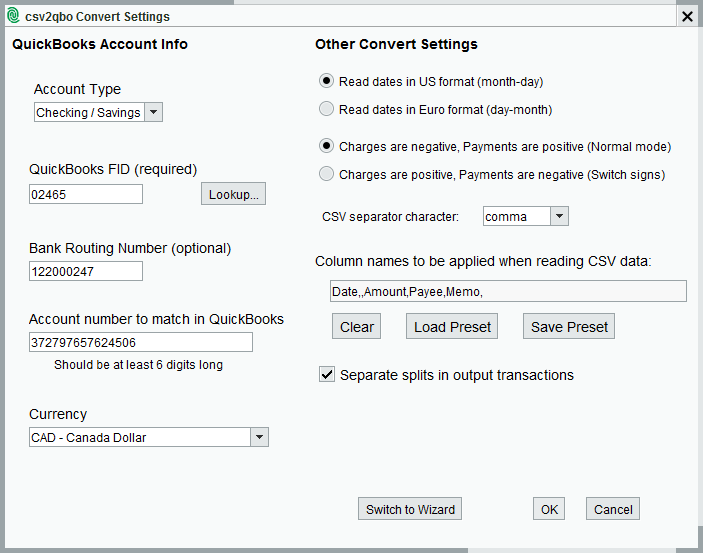The image size is (703, 553).
Task: Click the 'Other Convert Settings' heading
Action: [x=396, y=44]
